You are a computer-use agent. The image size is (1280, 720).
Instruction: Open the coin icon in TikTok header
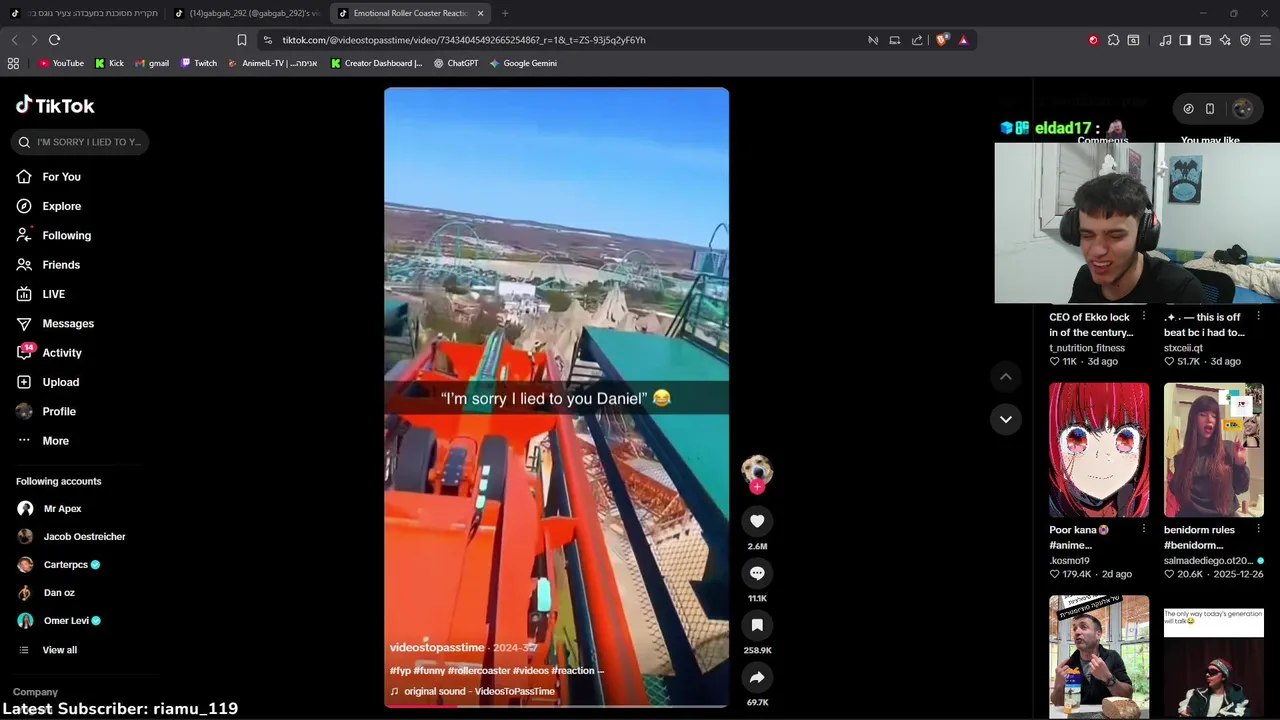(x=1188, y=108)
